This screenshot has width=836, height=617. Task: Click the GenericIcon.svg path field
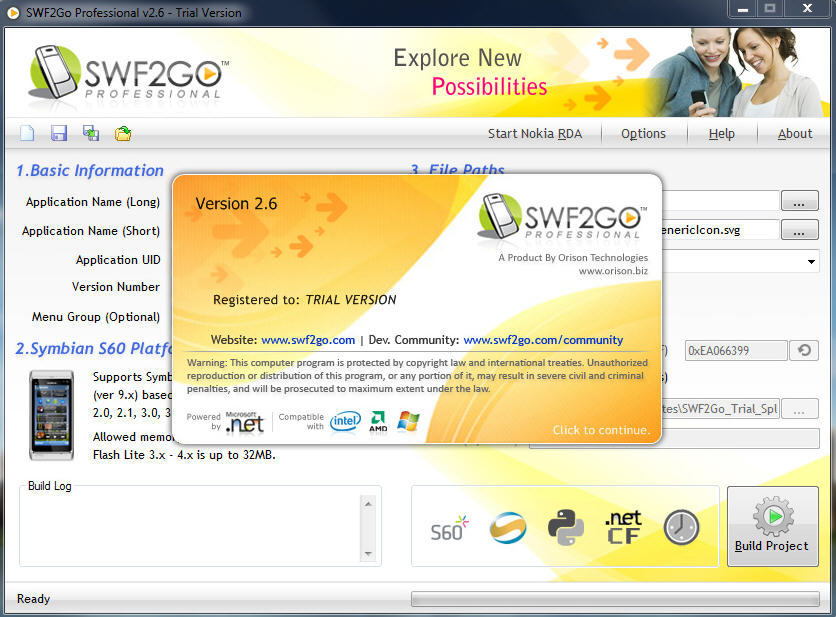click(720, 230)
